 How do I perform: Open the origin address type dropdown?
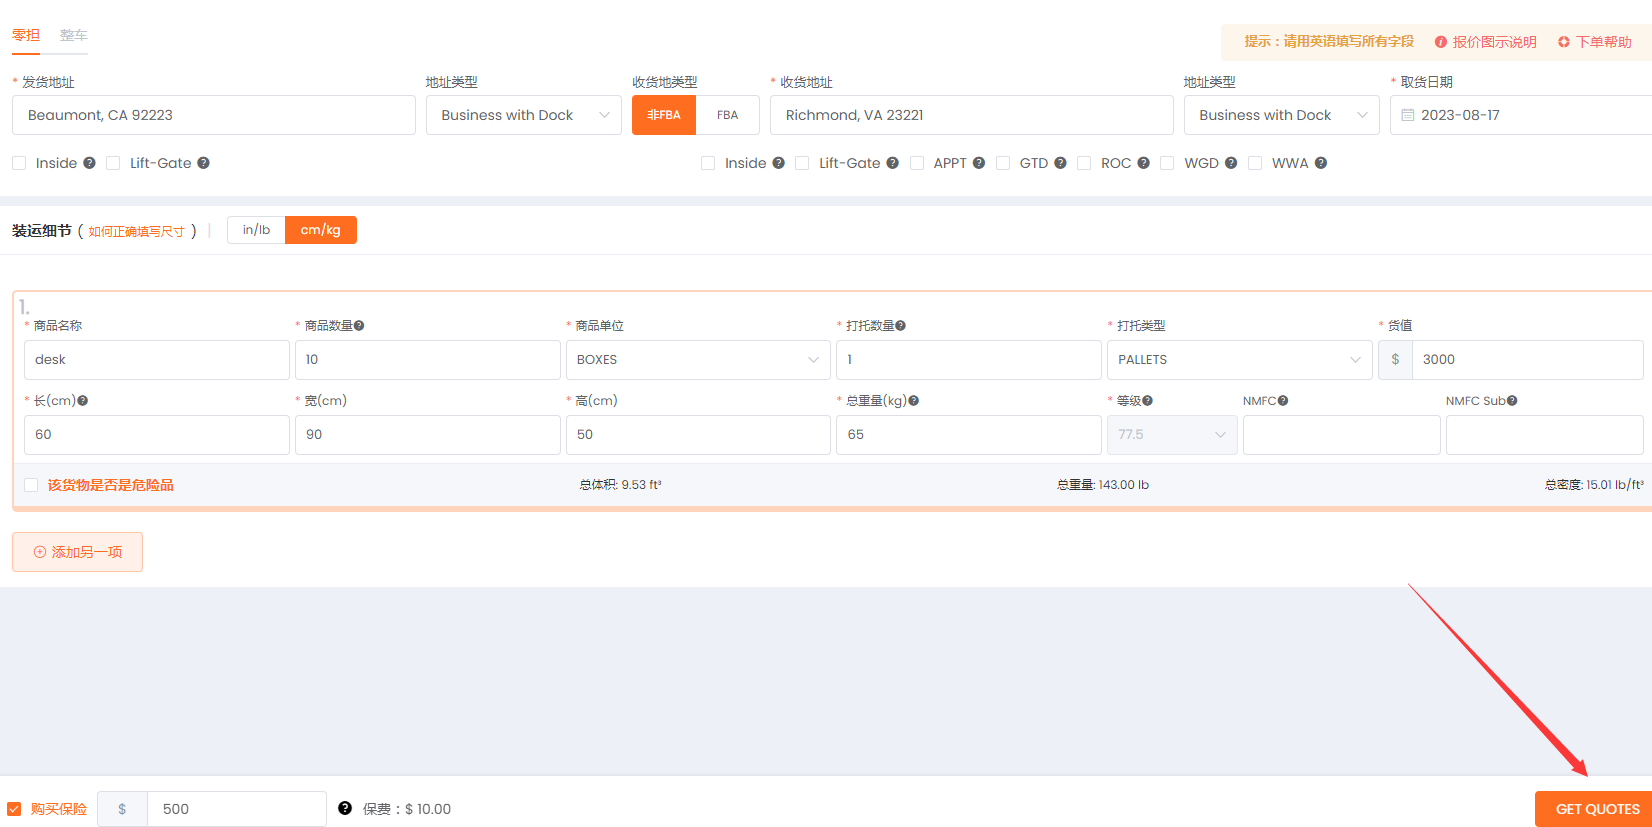[523, 115]
